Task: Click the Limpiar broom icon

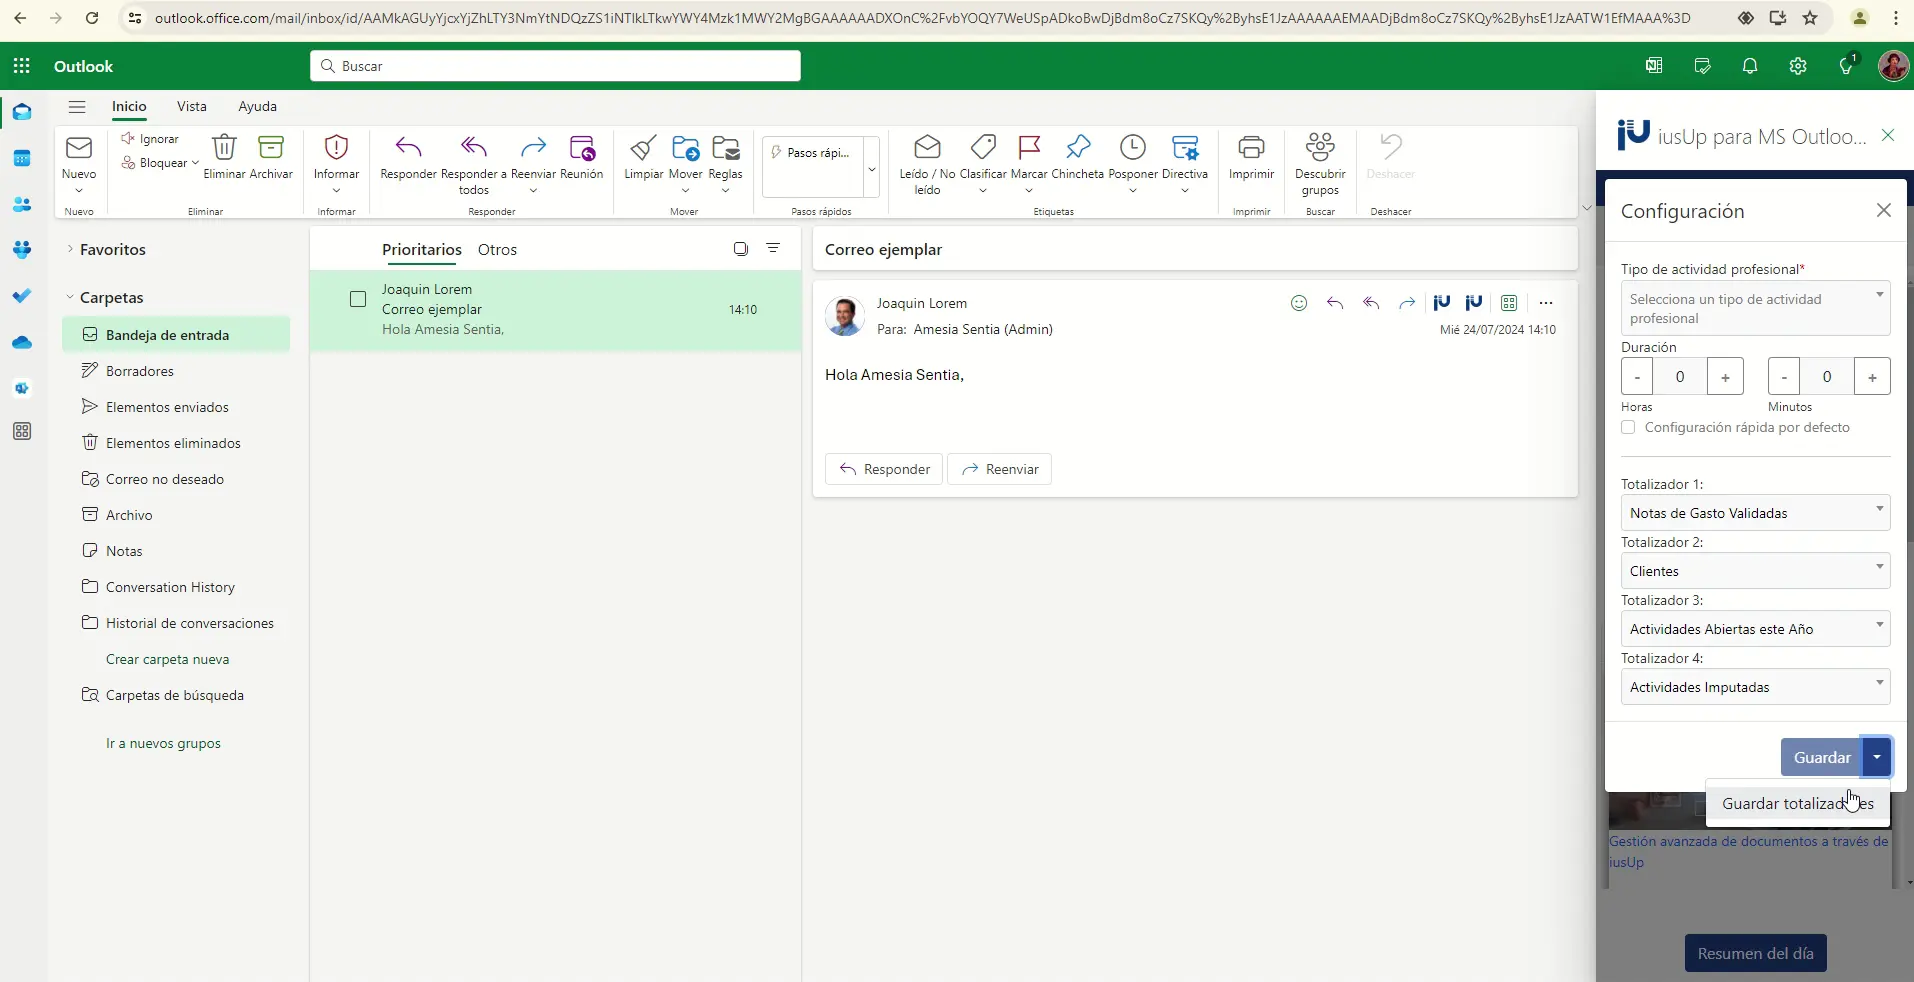Action: (x=643, y=149)
